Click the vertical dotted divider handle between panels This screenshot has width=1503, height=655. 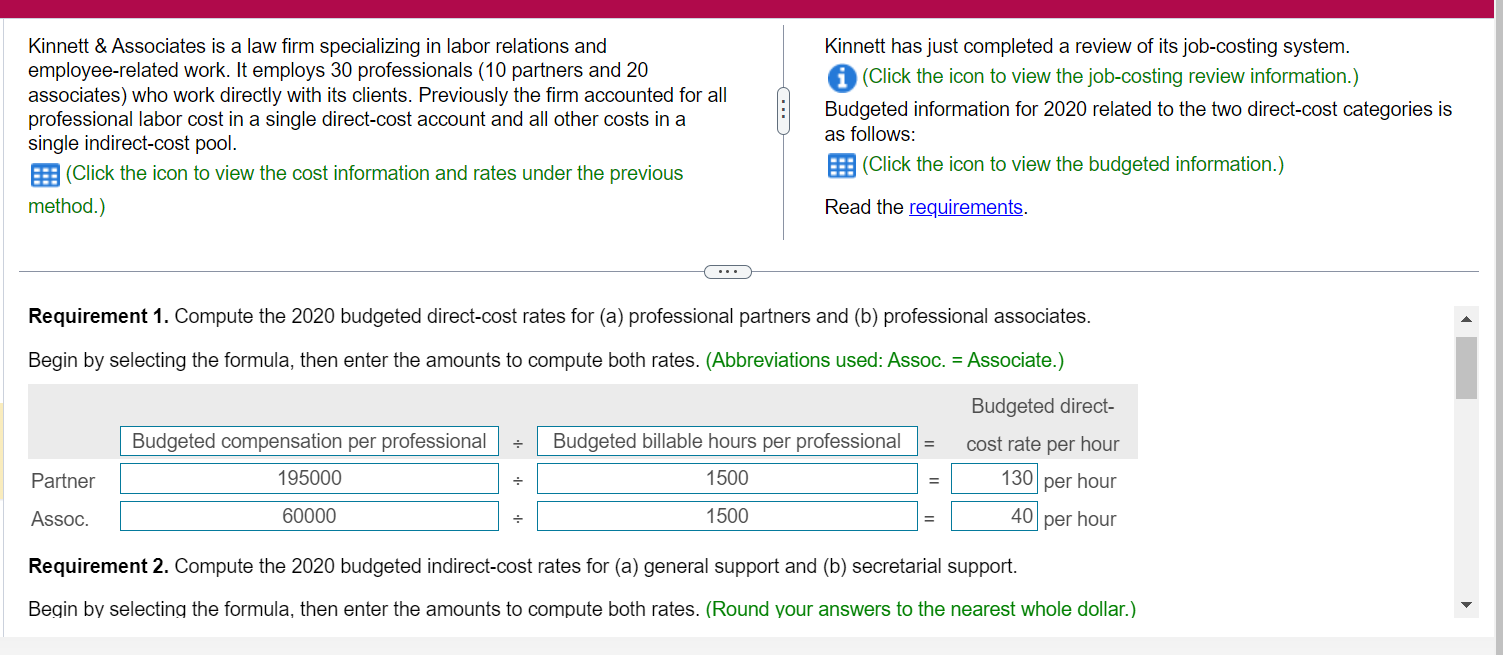pos(783,110)
